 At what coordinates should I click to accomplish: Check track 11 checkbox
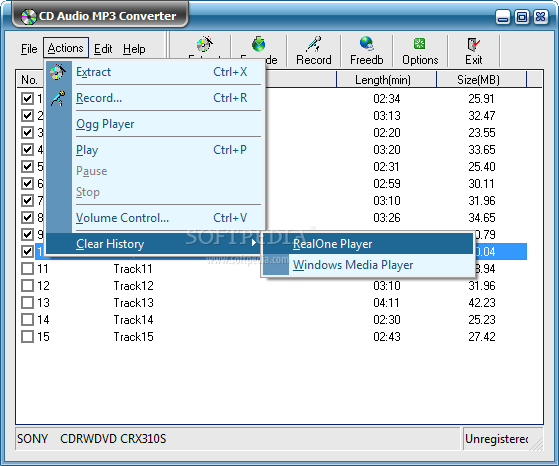click(x=27, y=268)
